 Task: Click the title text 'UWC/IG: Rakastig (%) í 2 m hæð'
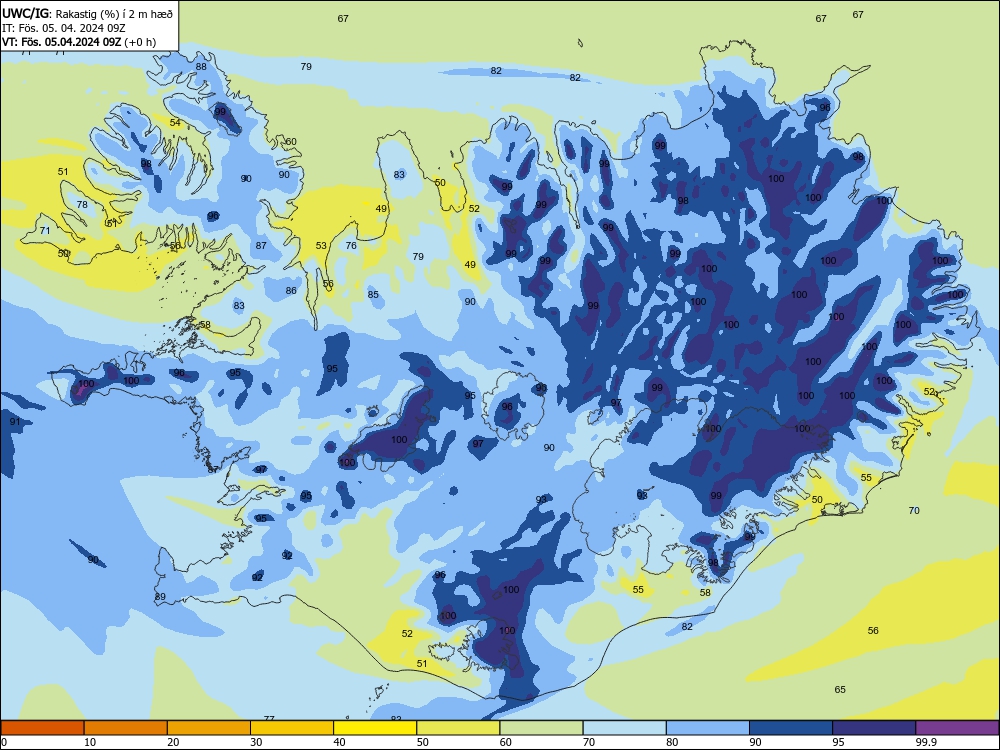tap(87, 13)
